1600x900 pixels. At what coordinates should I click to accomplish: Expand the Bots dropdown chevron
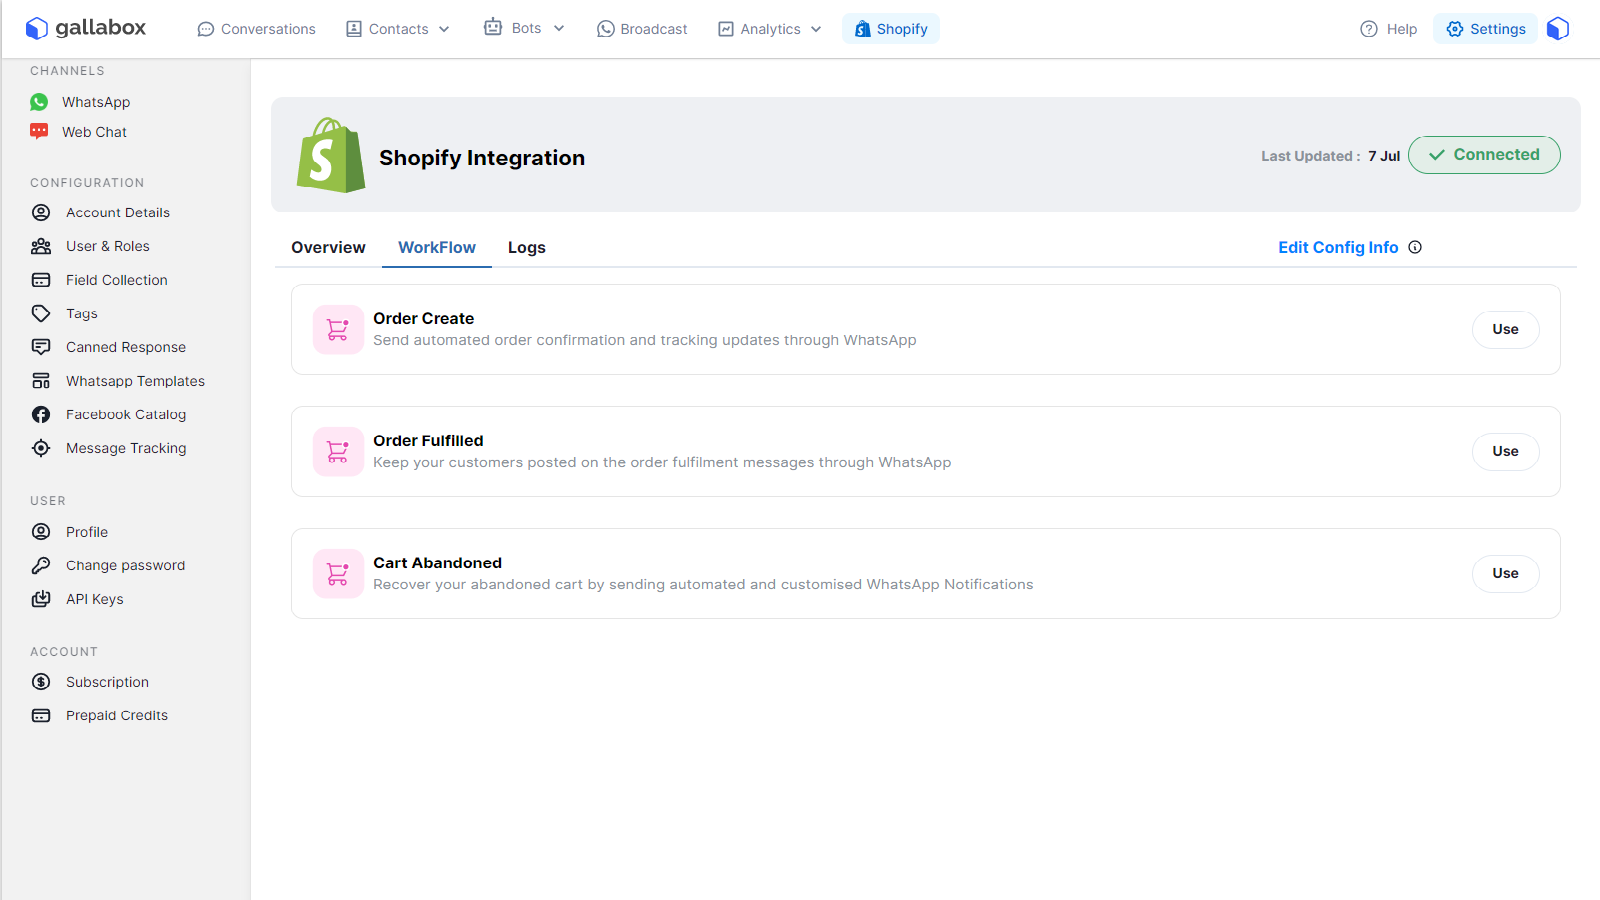pos(559,28)
